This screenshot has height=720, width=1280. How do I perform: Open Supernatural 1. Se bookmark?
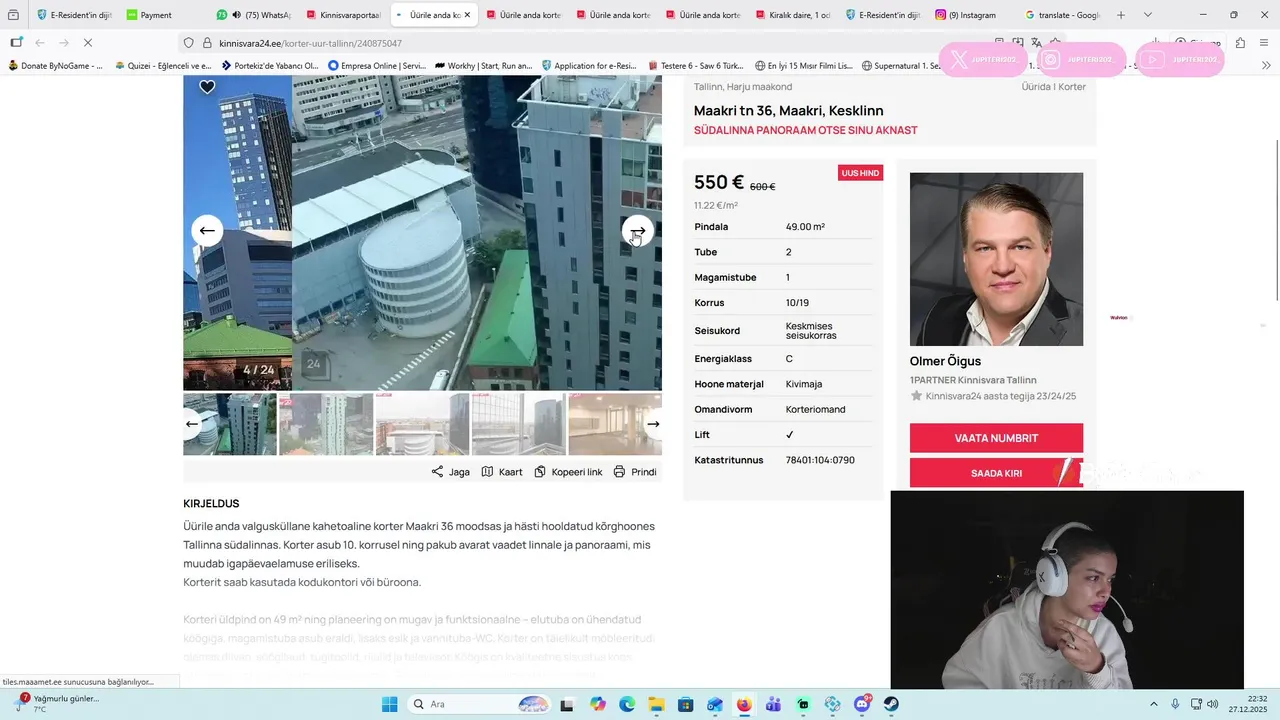point(900,66)
